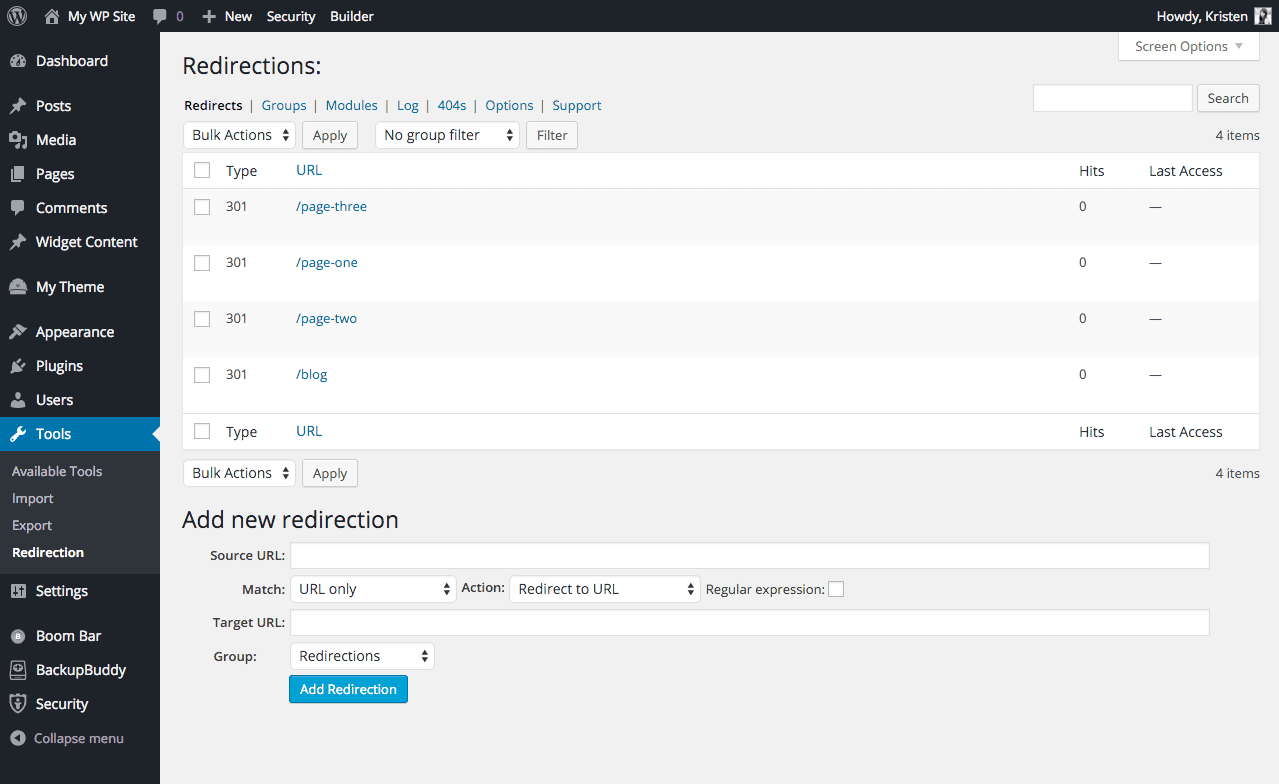Click into the Source URL field
The width and height of the screenshot is (1279, 784).
pos(749,555)
